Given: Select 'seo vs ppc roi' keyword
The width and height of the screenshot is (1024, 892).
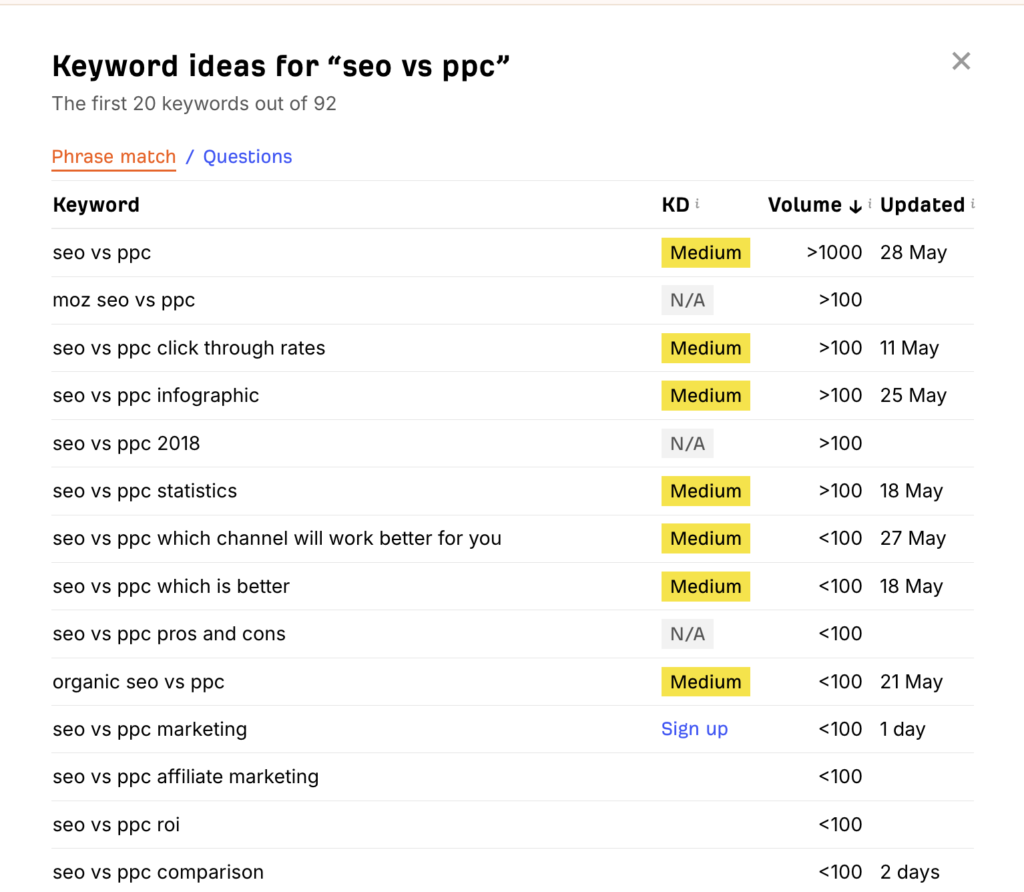Looking at the screenshot, I should 116,825.
